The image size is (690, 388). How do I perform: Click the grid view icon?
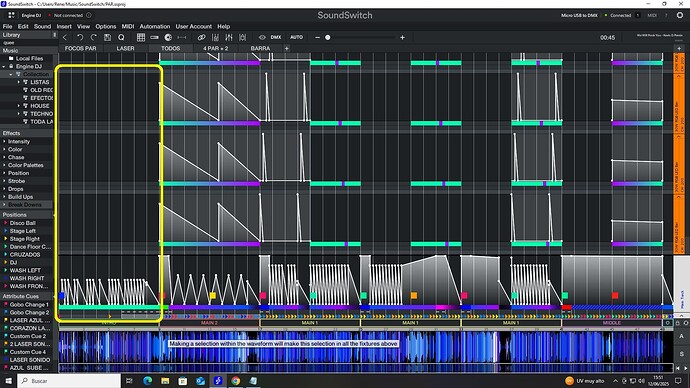[141, 37]
